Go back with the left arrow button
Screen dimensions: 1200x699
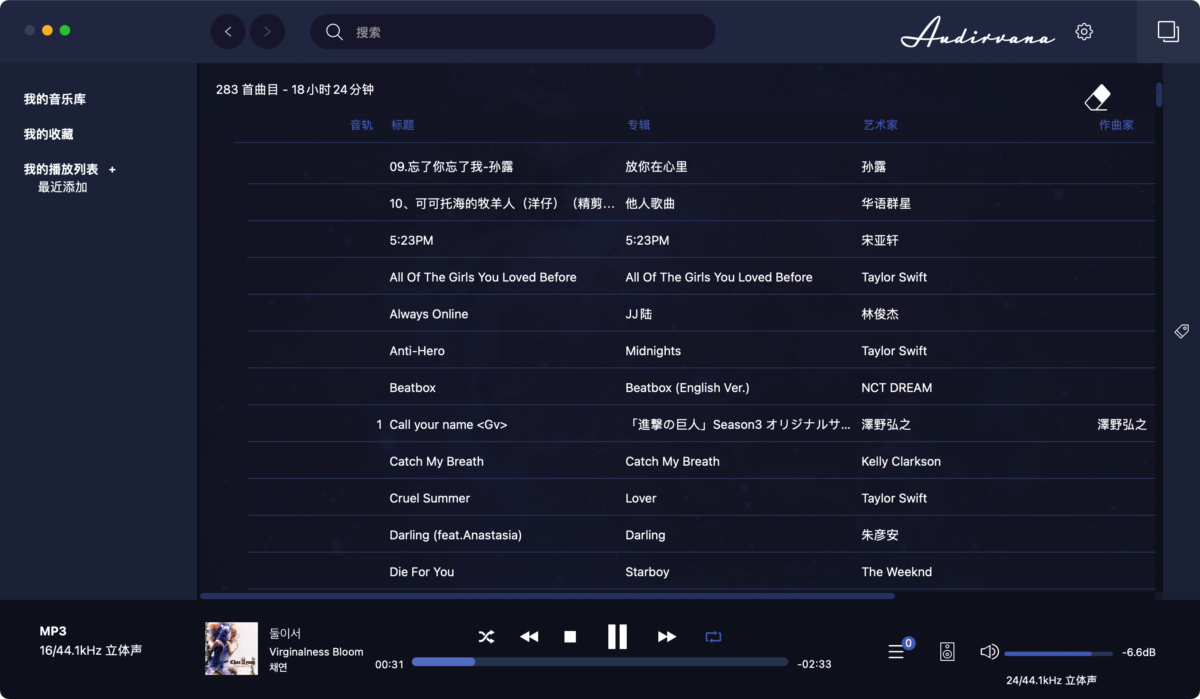(228, 32)
